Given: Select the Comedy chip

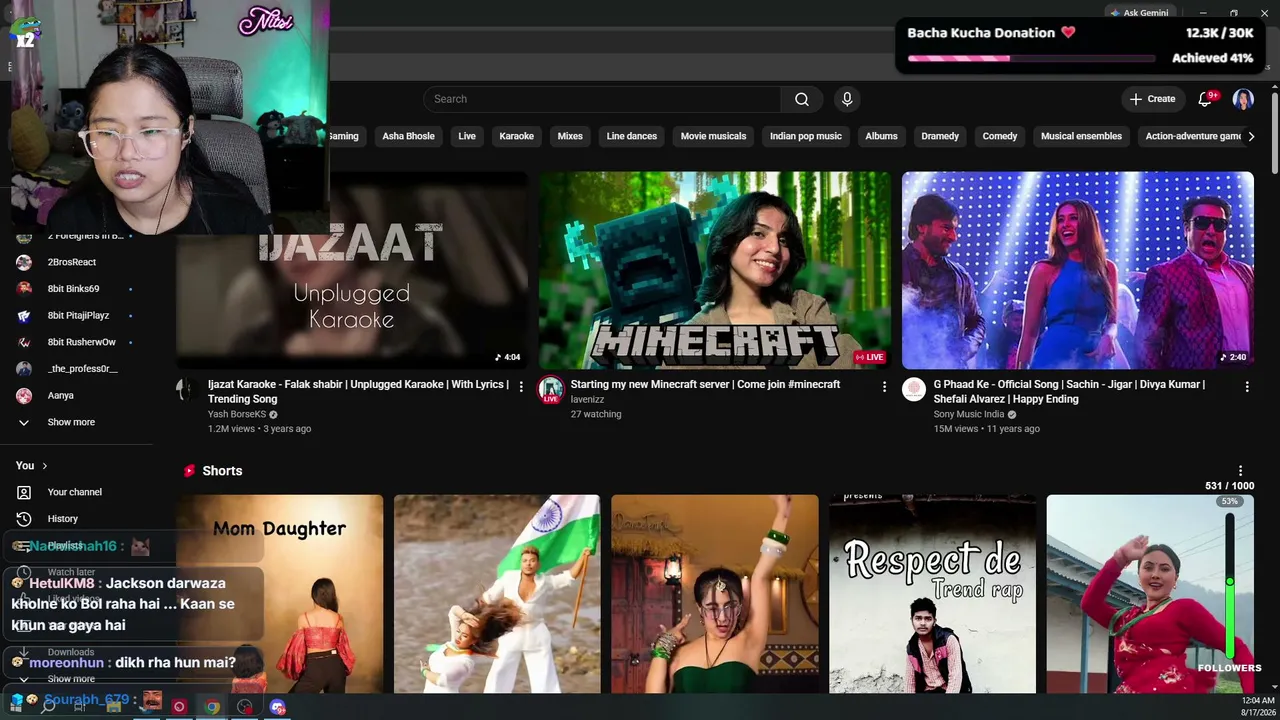Looking at the screenshot, I should tap(1000, 136).
